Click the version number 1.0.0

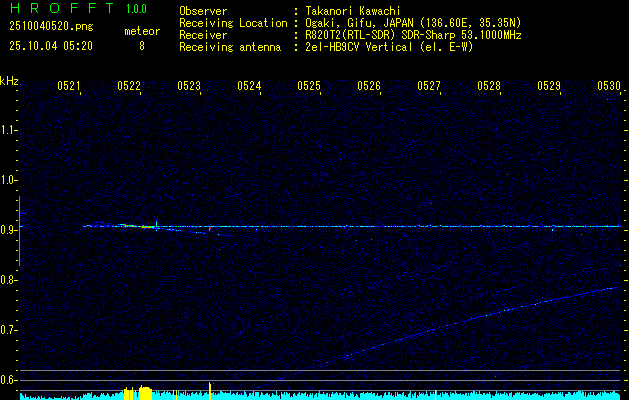pos(136,9)
